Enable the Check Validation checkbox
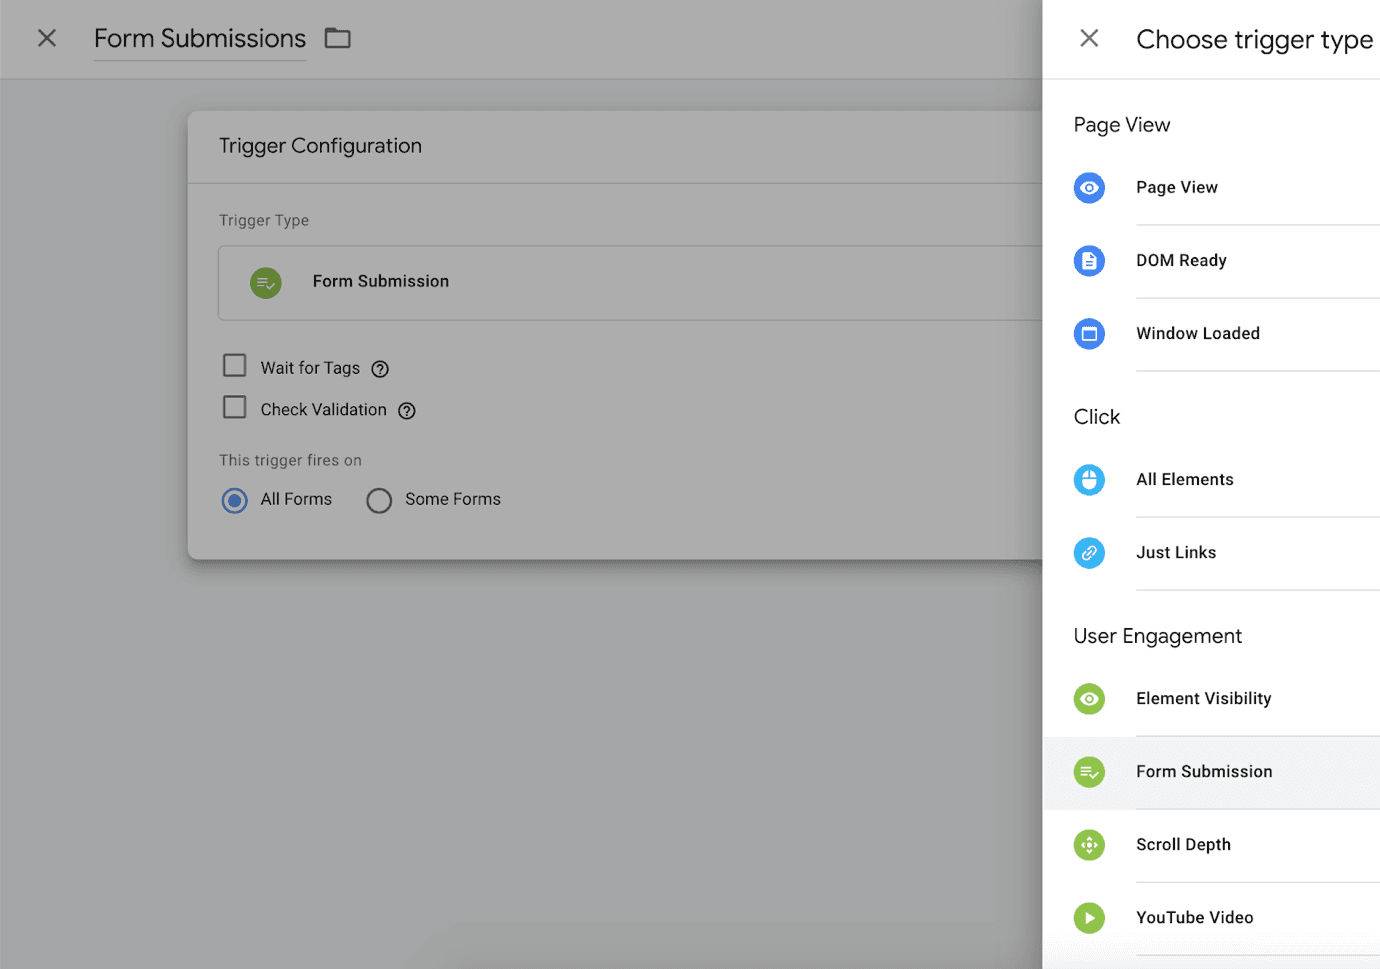 tap(234, 408)
